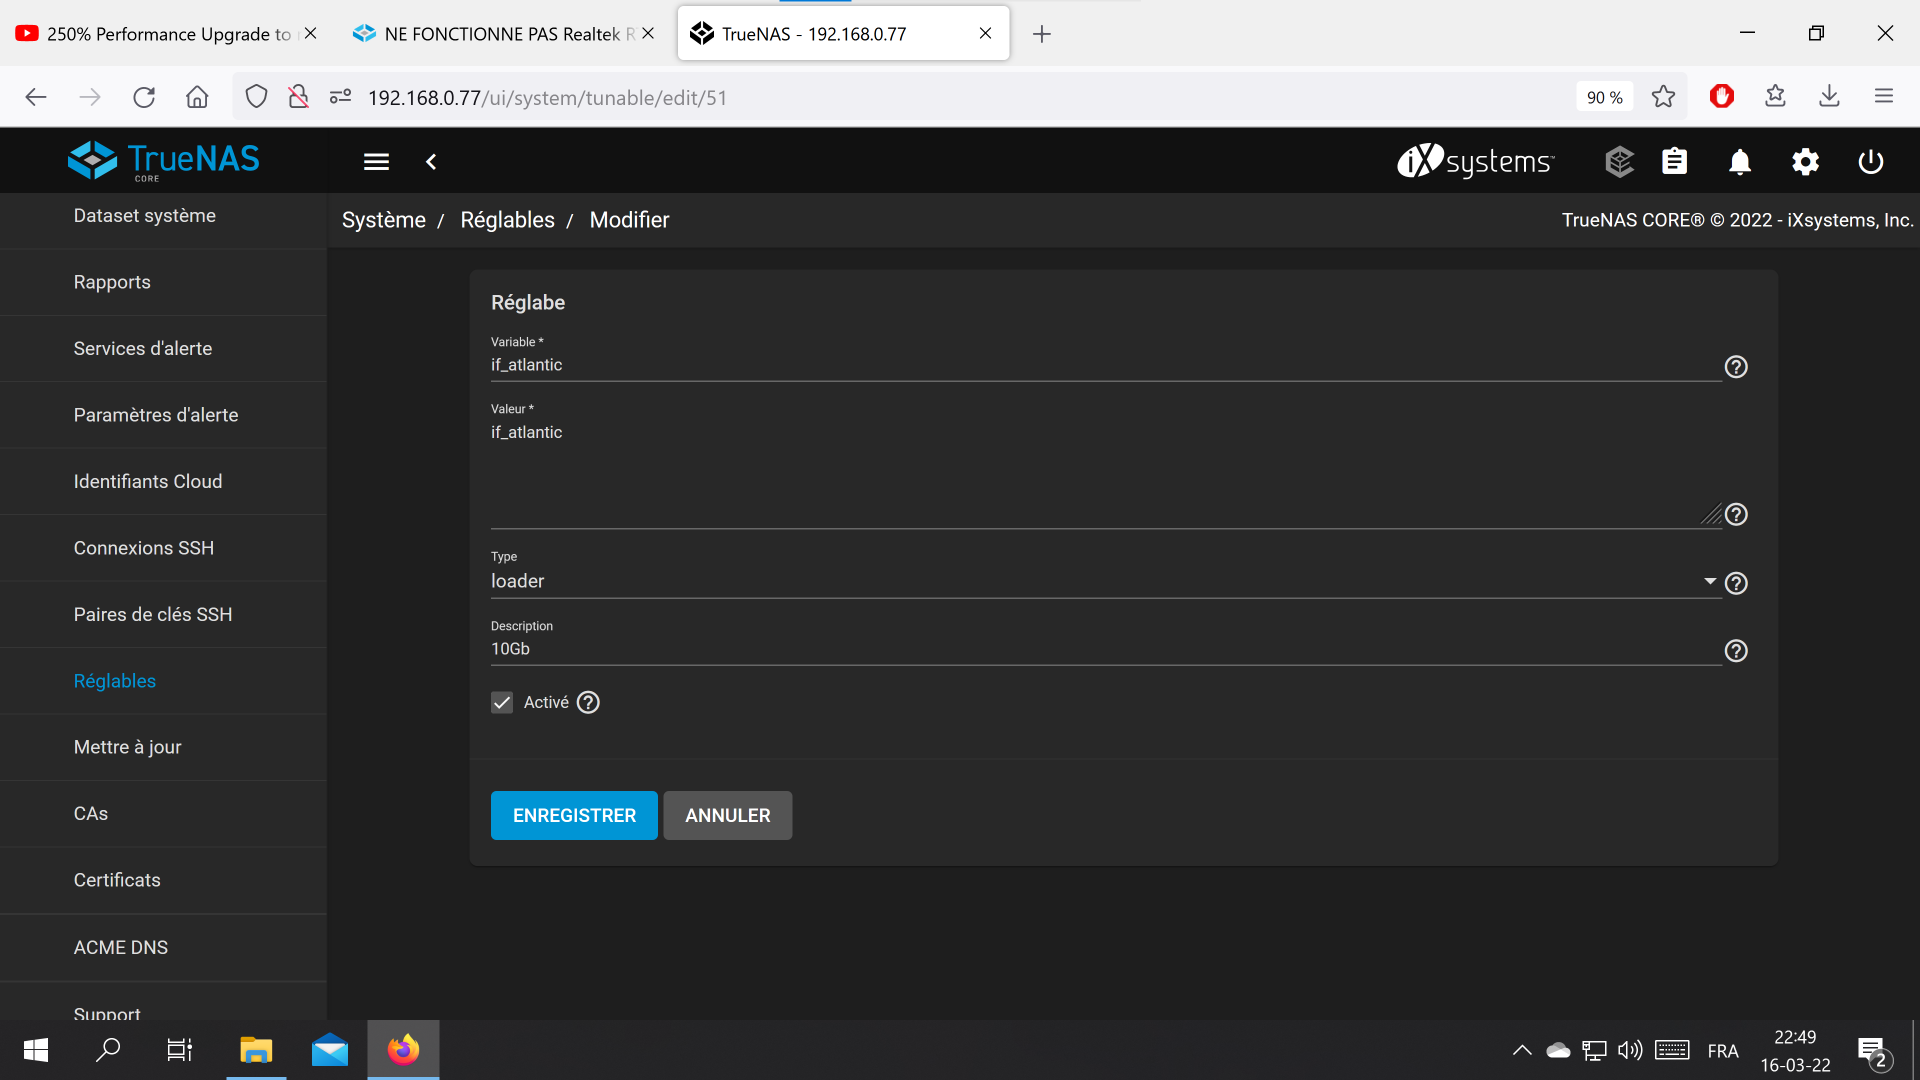Open Identifiants Cloud in sidebar
This screenshot has width=1920, height=1080.
point(163,482)
